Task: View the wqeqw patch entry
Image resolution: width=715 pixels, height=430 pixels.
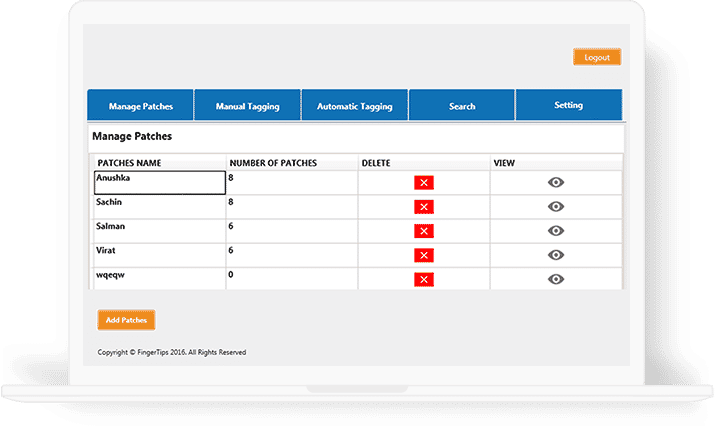Action: pyautogui.click(x=556, y=279)
